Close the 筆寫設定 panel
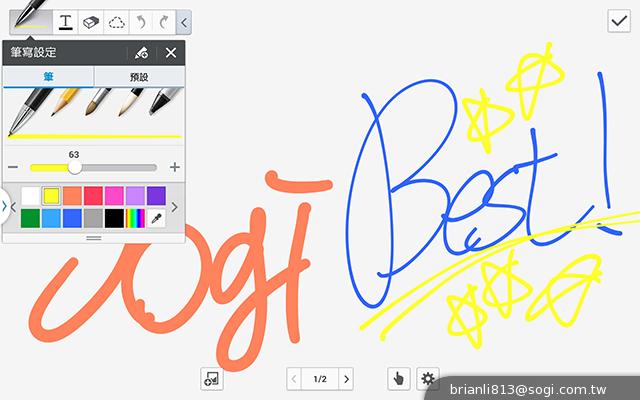The height and width of the screenshot is (400, 640). pos(171,53)
